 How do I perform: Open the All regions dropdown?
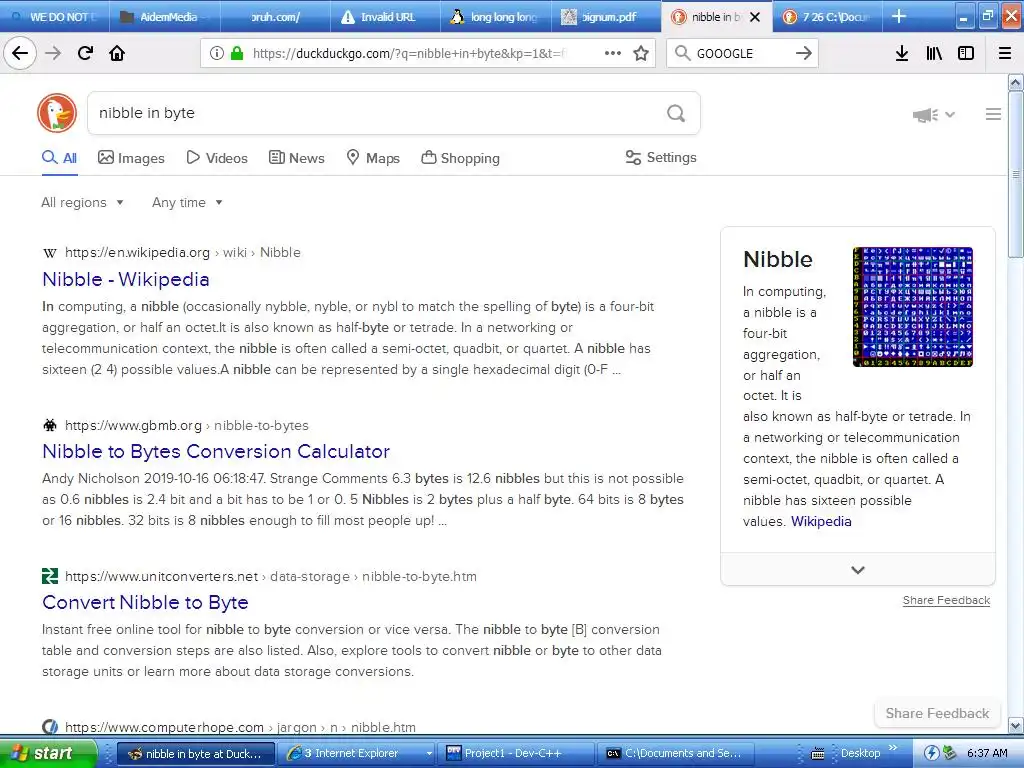[82, 202]
